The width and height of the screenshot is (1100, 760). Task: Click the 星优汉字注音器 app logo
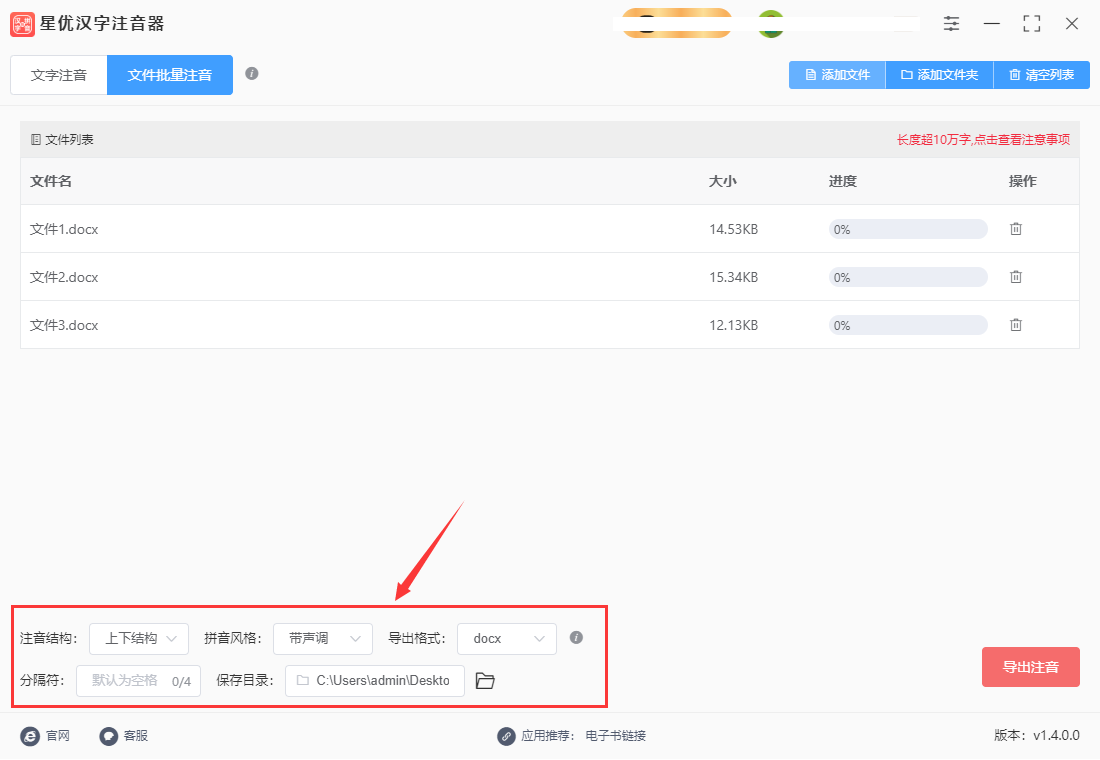click(x=22, y=24)
